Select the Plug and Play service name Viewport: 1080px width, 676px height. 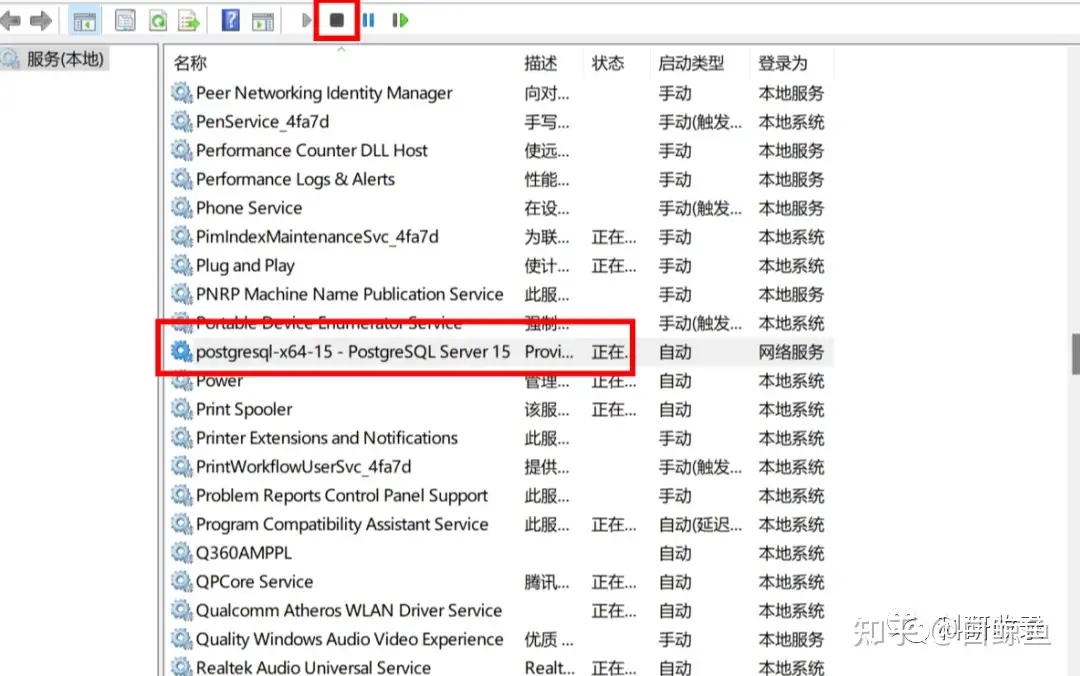point(245,265)
